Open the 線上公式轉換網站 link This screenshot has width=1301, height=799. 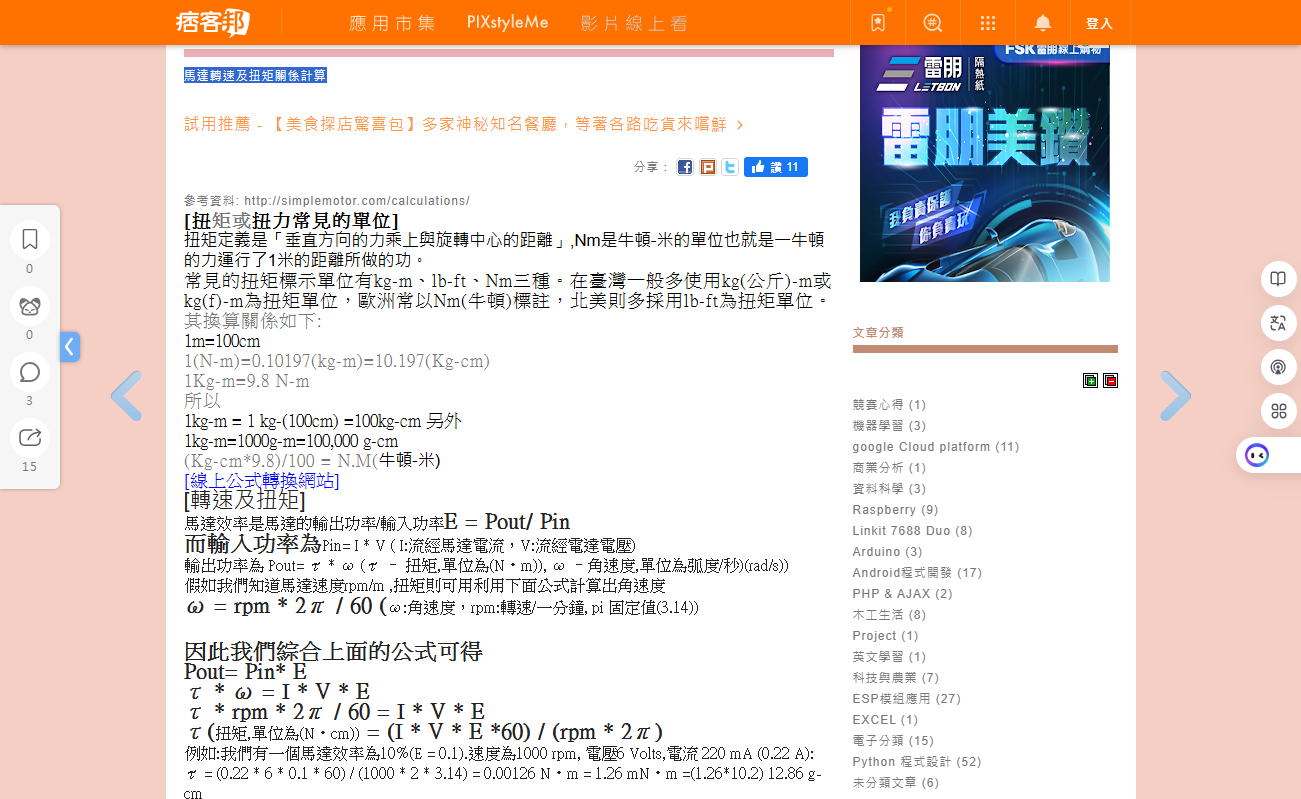[262, 481]
